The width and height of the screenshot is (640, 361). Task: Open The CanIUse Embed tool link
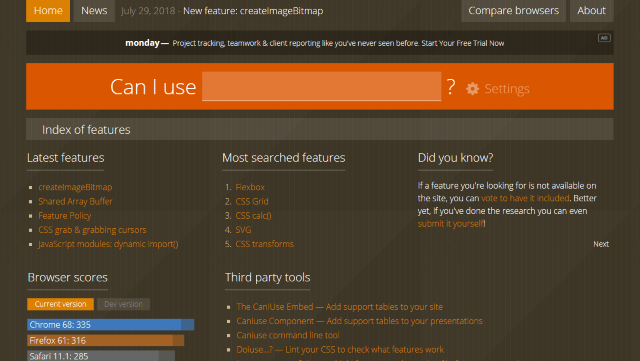tap(340, 307)
